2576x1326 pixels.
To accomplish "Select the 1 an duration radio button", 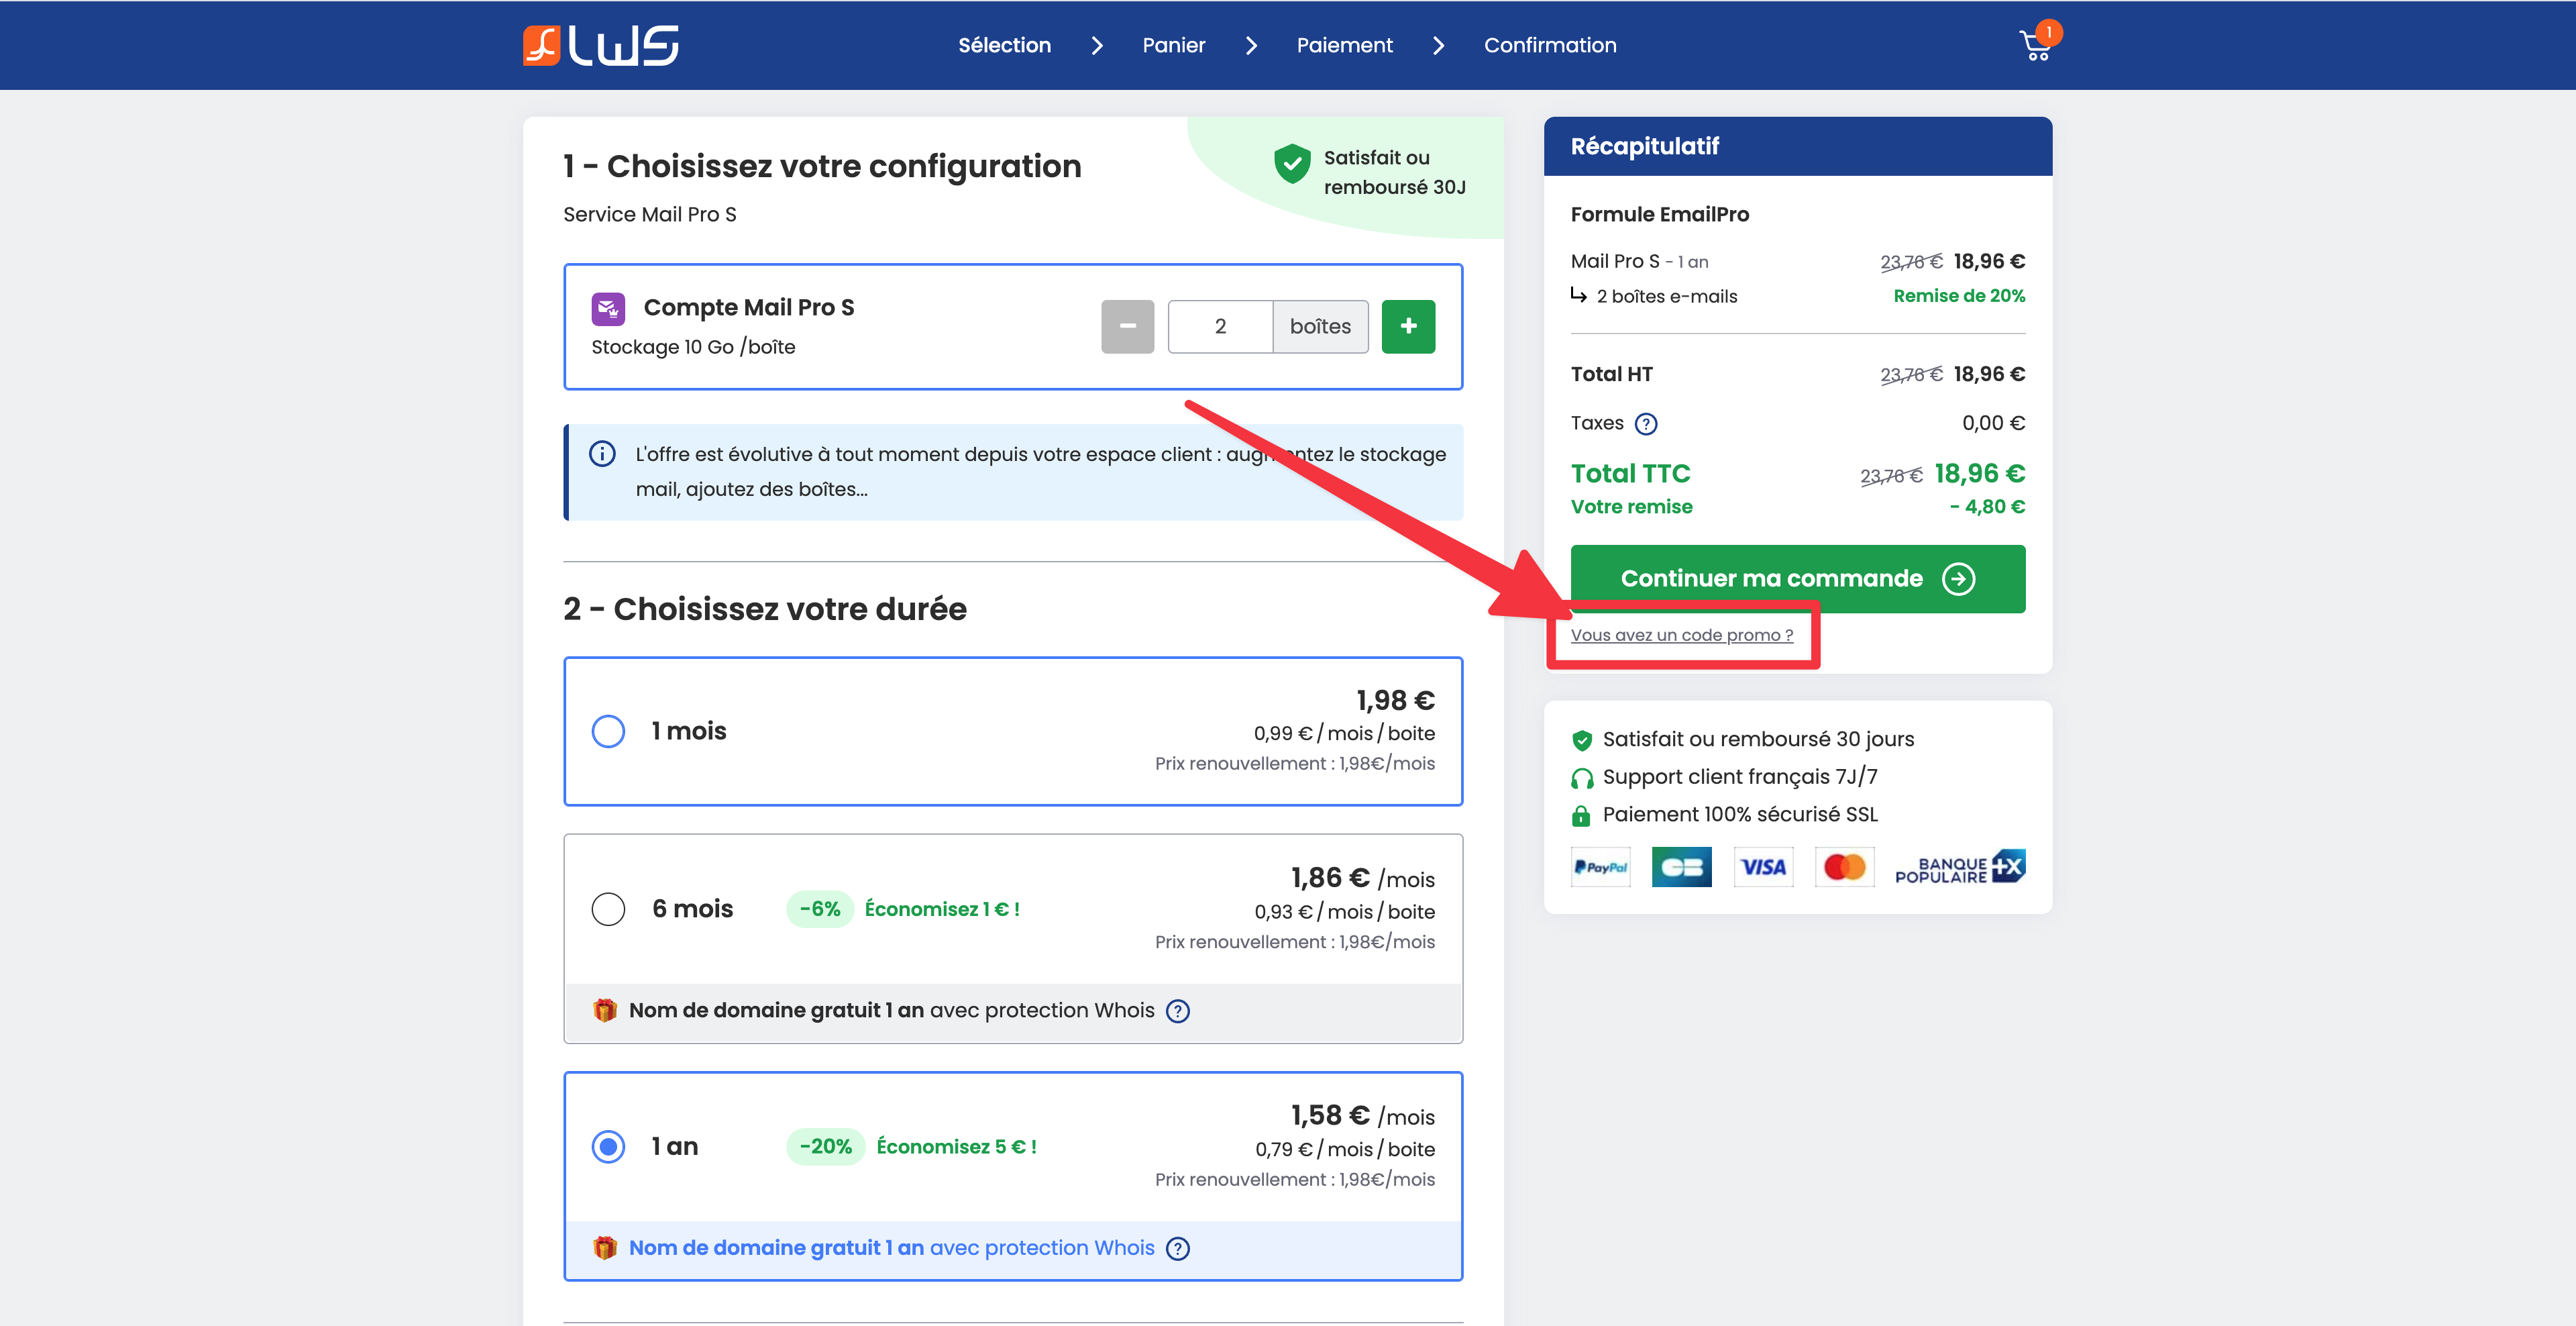I will click(x=608, y=1146).
